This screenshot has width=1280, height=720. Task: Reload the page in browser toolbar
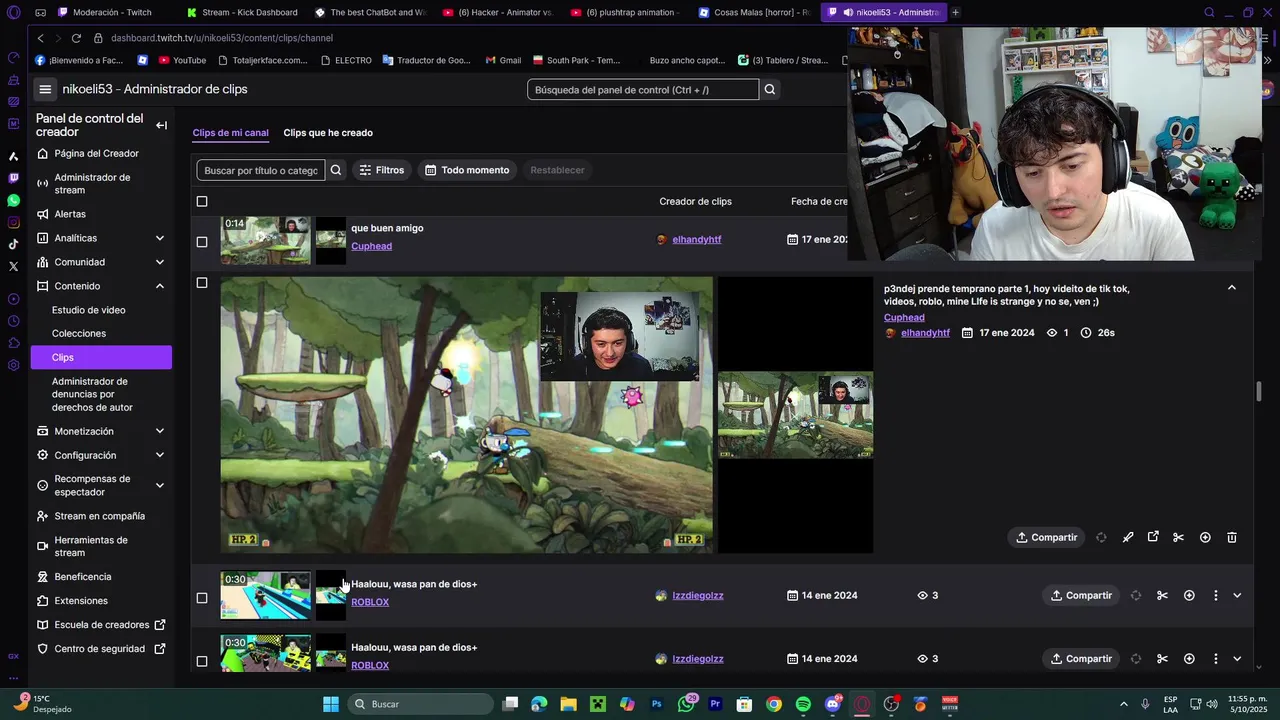[x=76, y=38]
